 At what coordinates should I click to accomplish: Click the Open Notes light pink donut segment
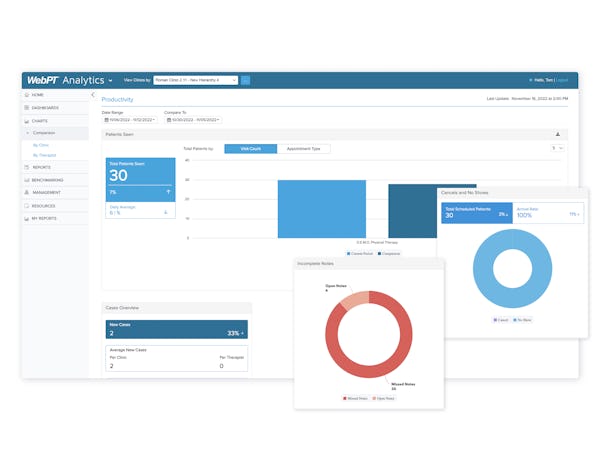(x=355, y=301)
